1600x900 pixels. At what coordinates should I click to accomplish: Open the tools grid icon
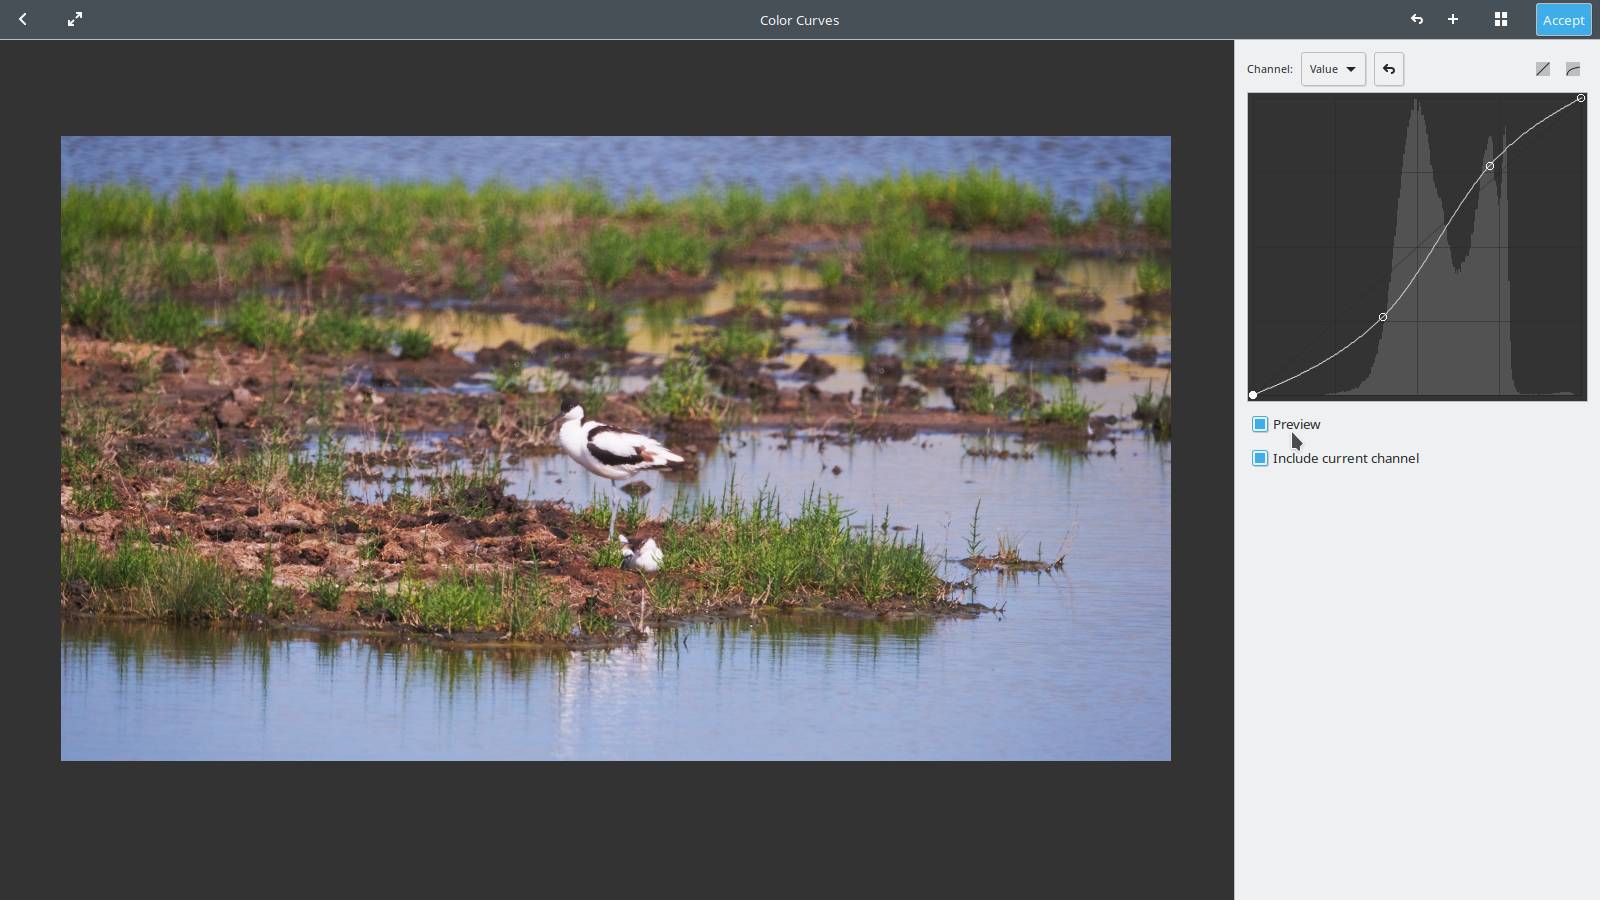[x=1501, y=19]
